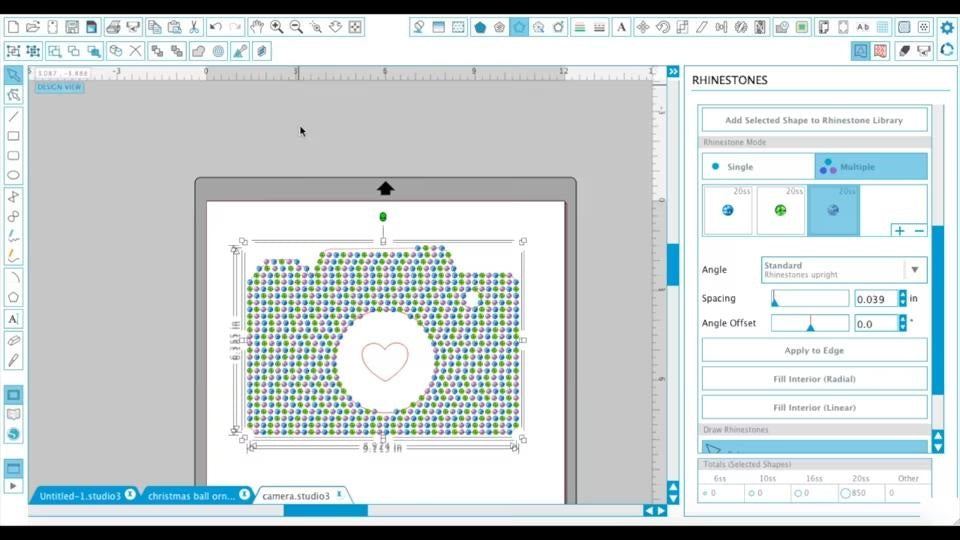Select Single rhinestone mode
Image resolution: width=960 pixels, height=540 pixels.
click(x=758, y=167)
